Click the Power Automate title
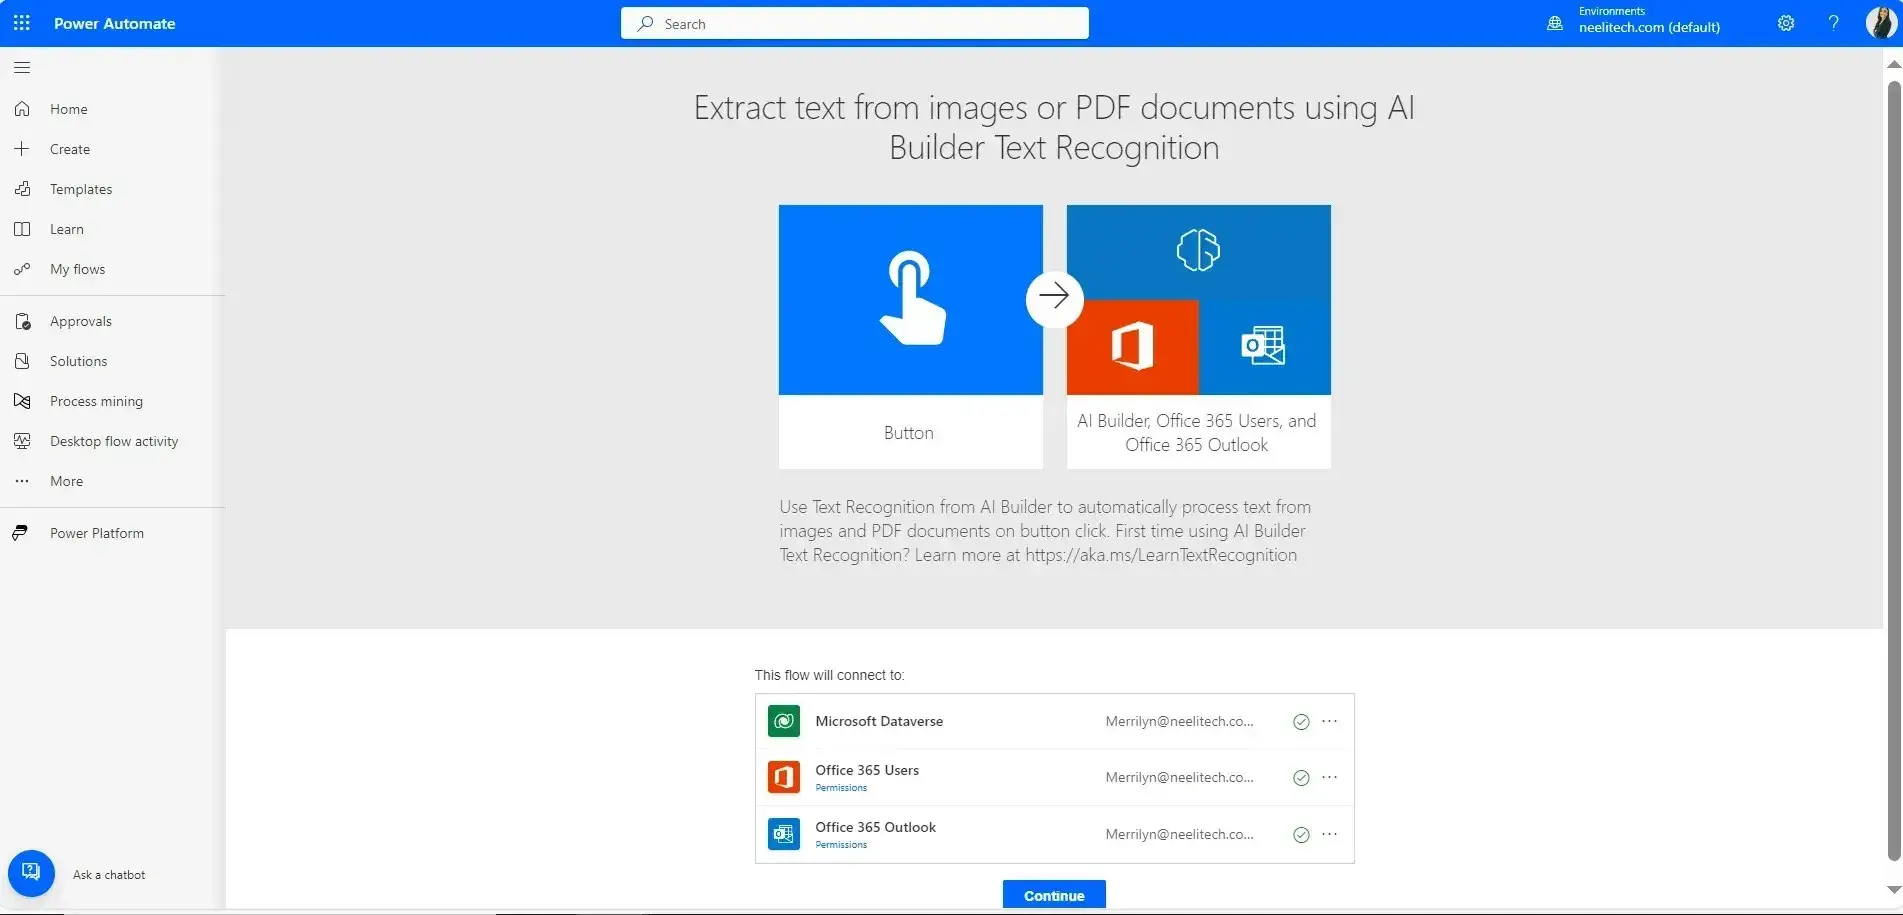The width and height of the screenshot is (1903, 915). tap(114, 23)
